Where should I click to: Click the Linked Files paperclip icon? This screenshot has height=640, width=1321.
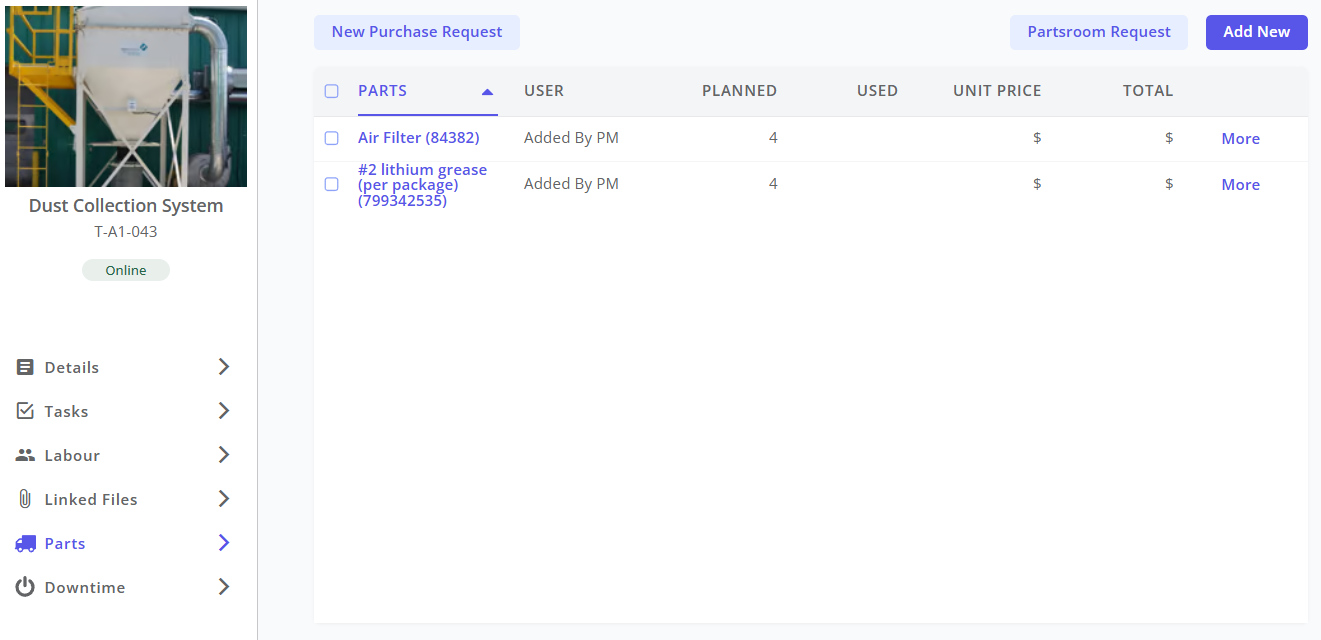point(25,499)
